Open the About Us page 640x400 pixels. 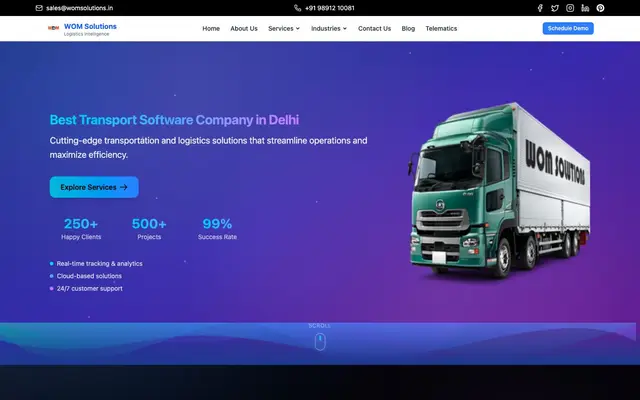(x=244, y=29)
